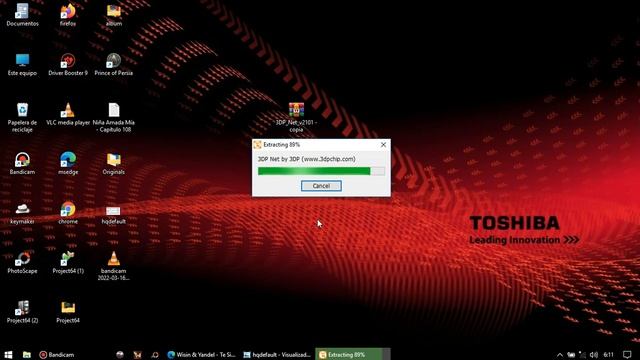Select the bandicam 2022-03-16 video file
The image size is (640, 360).
click(113, 266)
